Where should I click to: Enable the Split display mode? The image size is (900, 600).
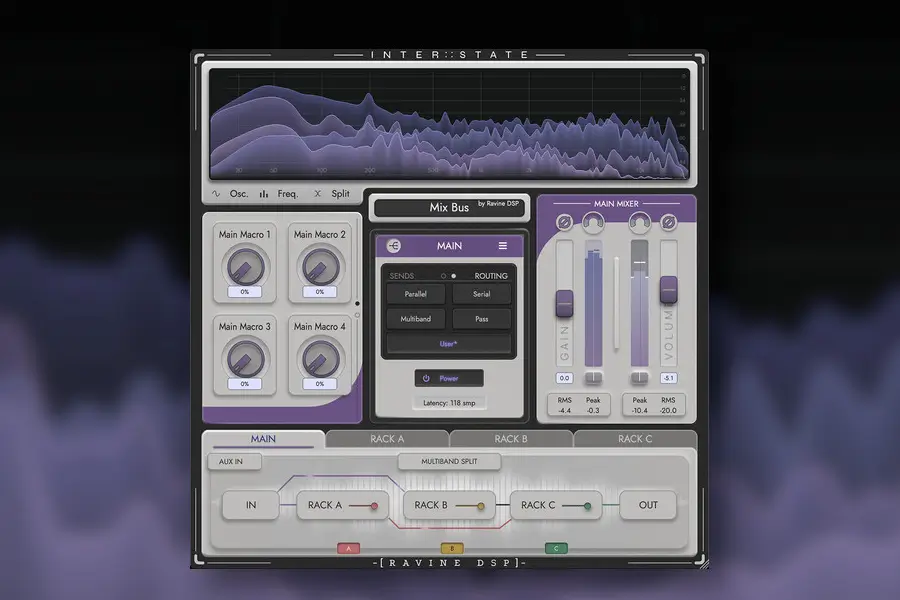332,194
